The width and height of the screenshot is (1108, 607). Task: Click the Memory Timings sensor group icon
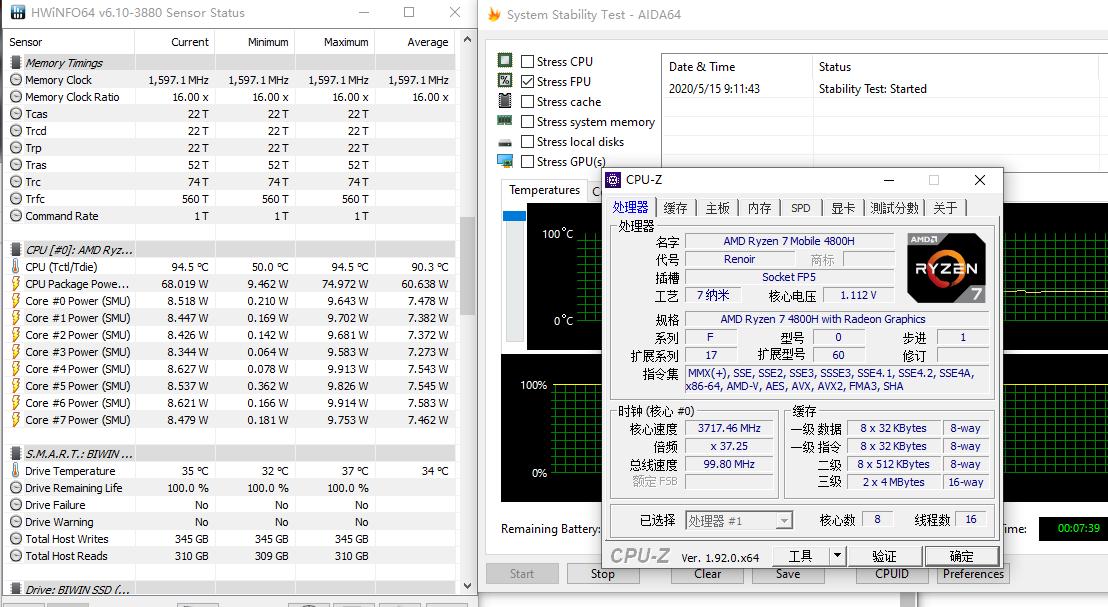click(x=16, y=62)
